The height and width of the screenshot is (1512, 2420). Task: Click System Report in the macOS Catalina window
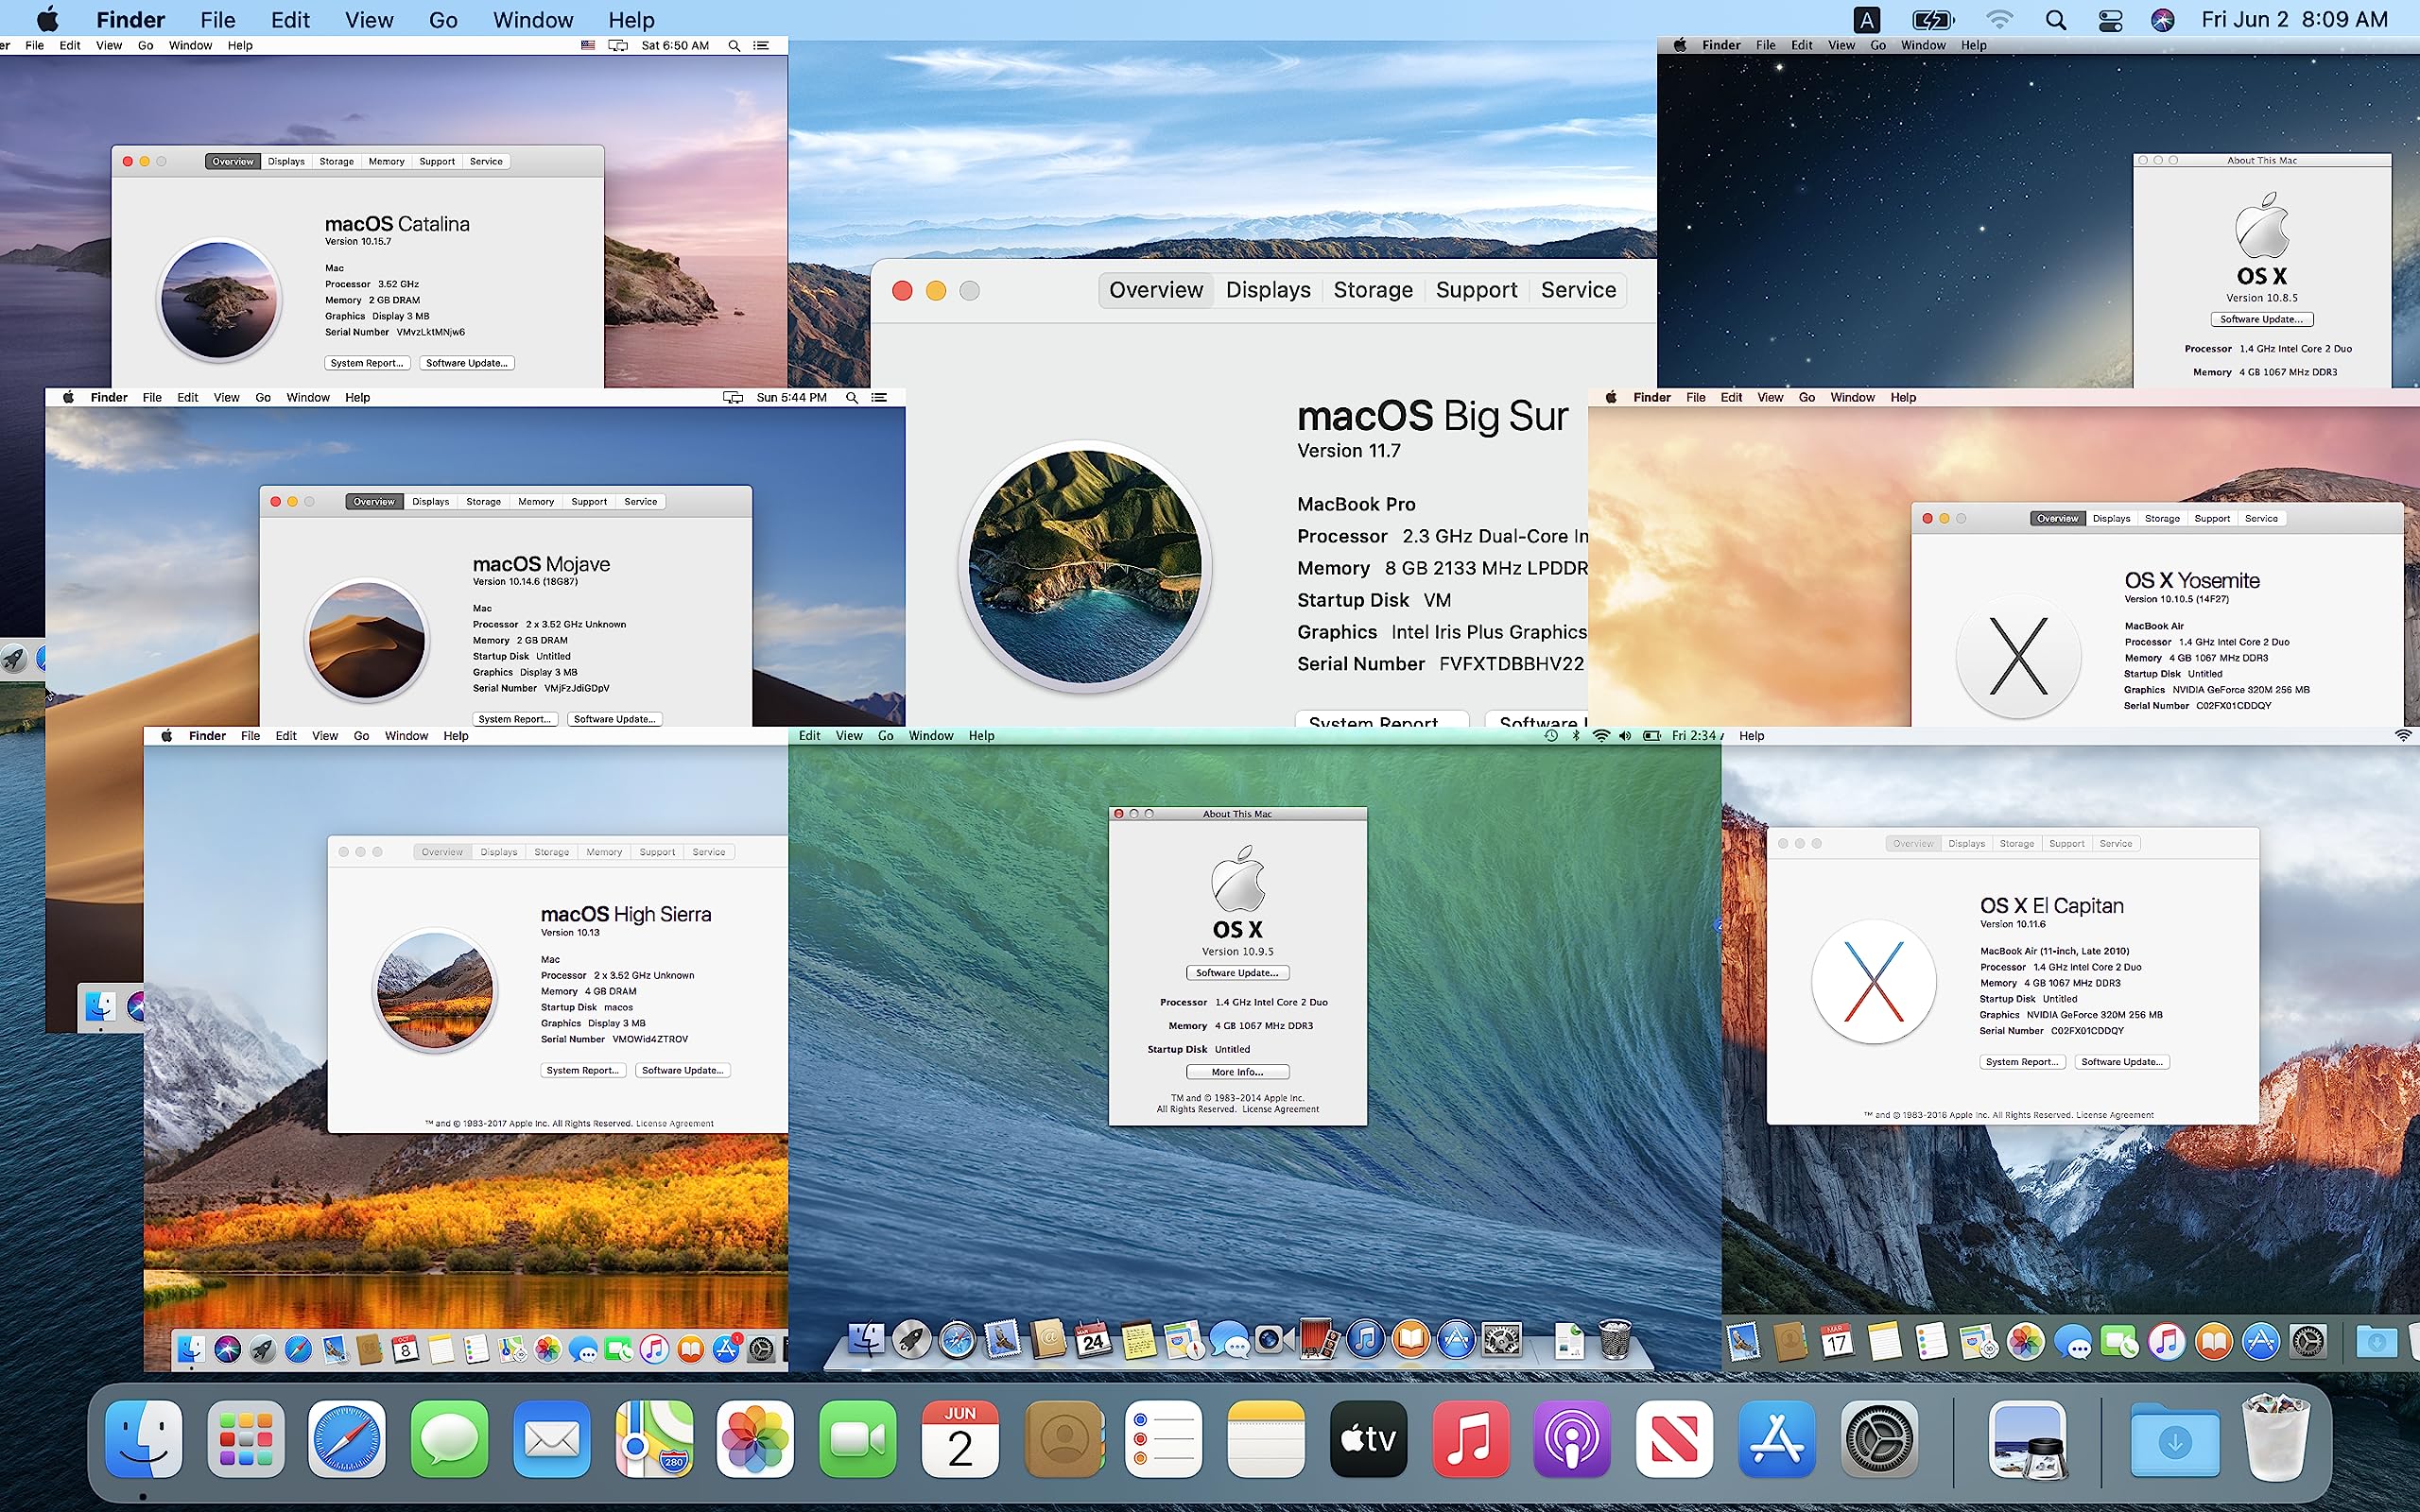tap(367, 362)
